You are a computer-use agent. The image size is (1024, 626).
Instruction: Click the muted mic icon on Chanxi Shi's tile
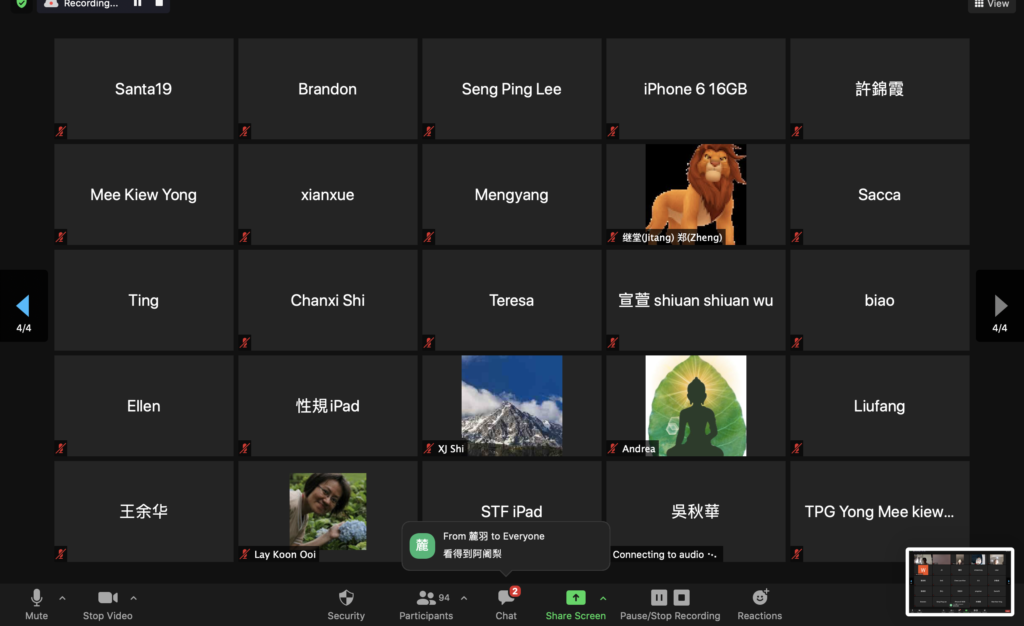245,343
